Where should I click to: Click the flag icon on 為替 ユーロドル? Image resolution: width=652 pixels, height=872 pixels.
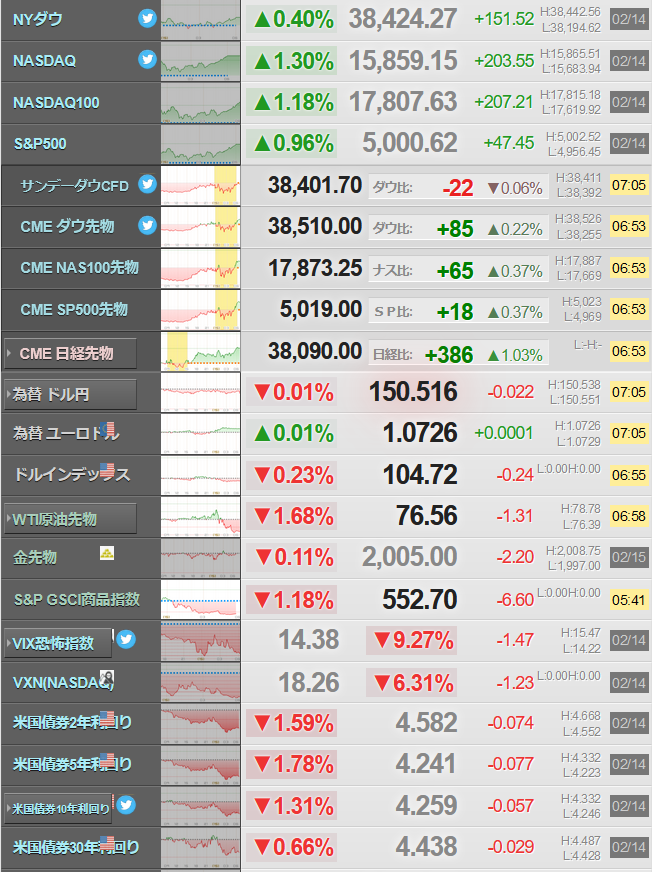(108, 429)
